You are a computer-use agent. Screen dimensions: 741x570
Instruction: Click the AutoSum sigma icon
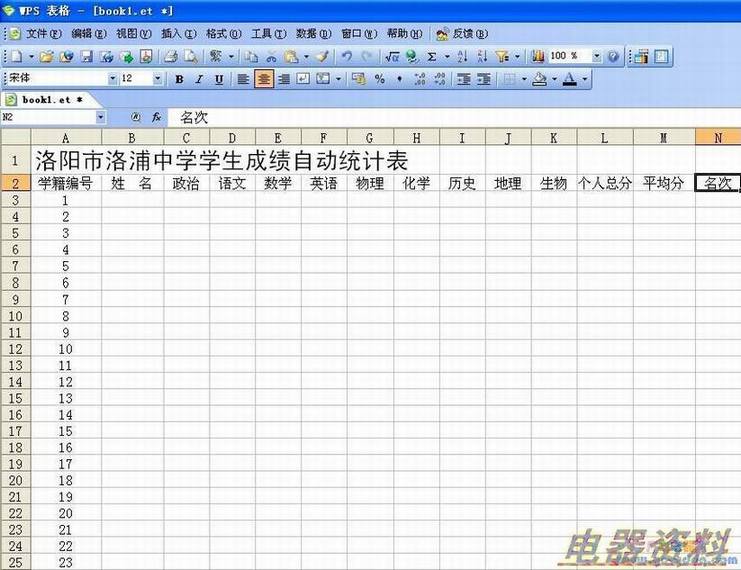[x=432, y=57]
